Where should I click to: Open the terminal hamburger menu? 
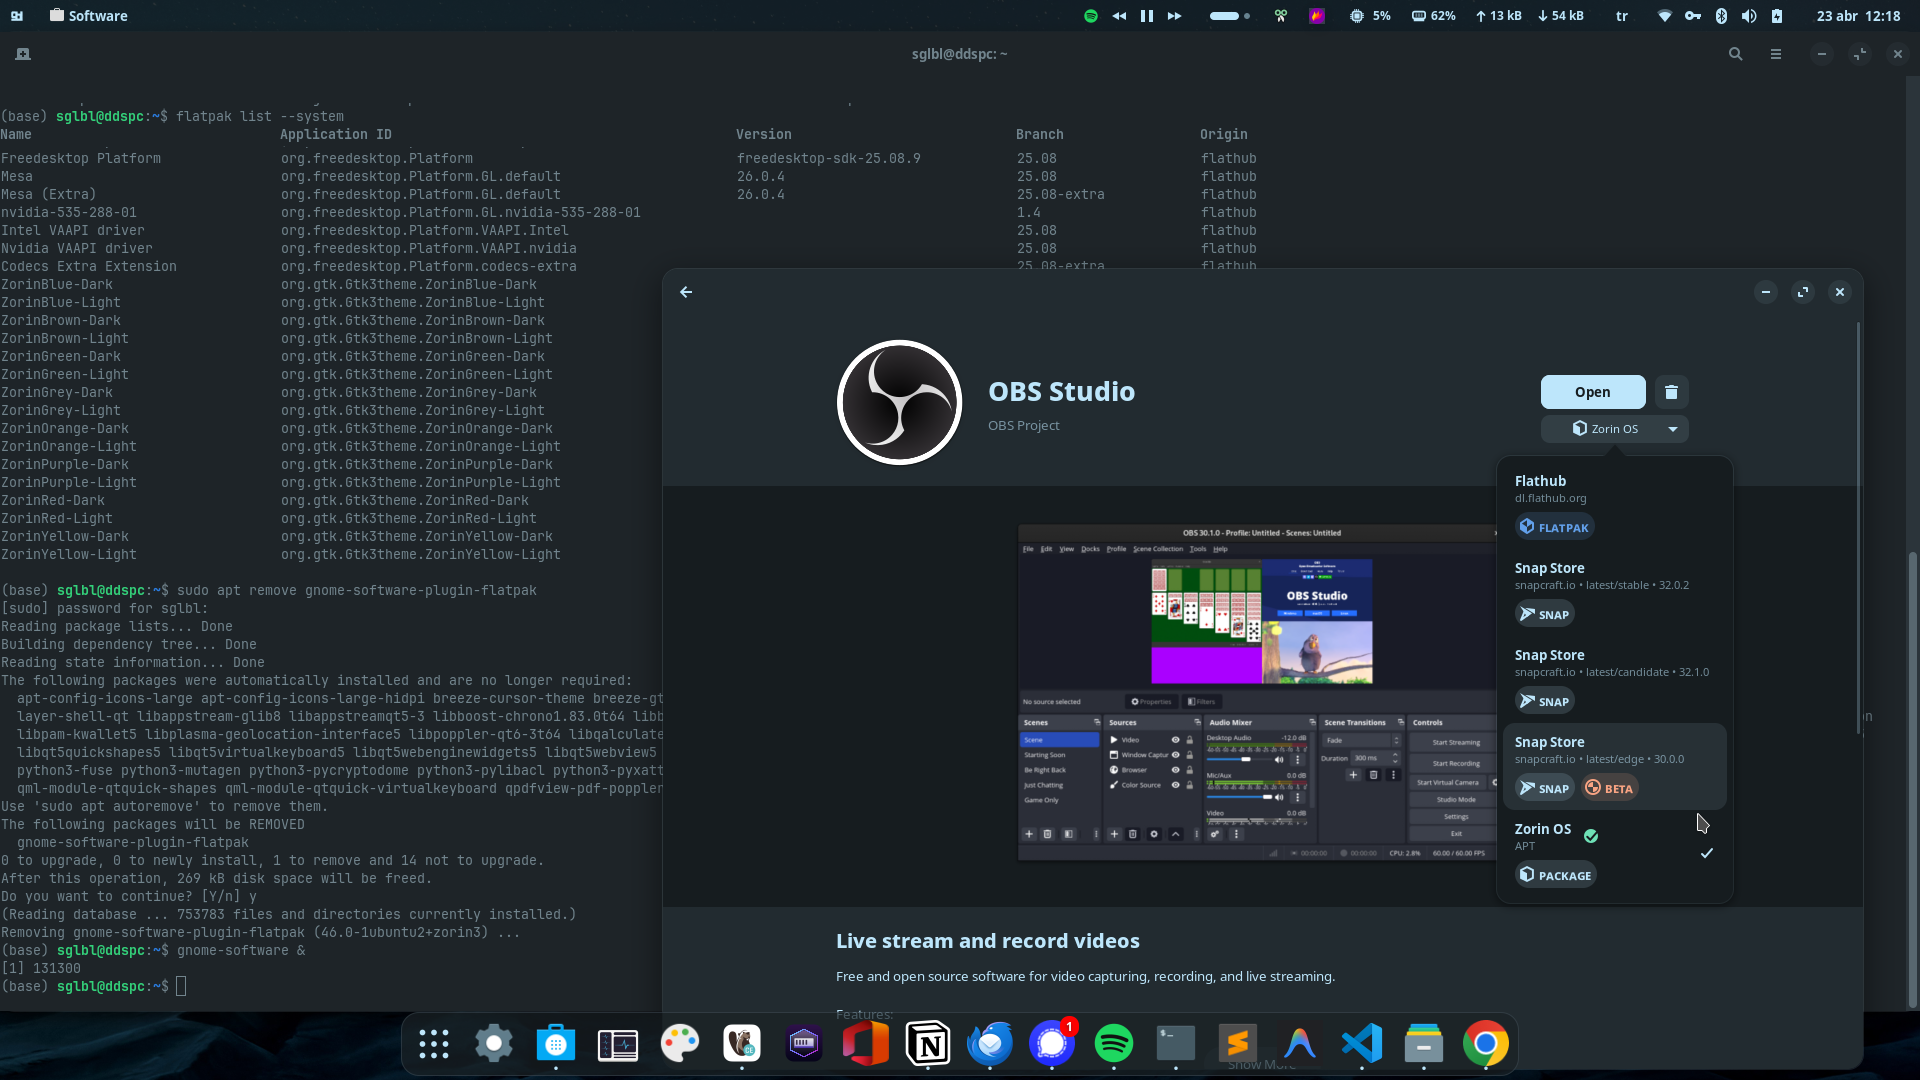click(x=1776, y=54)
